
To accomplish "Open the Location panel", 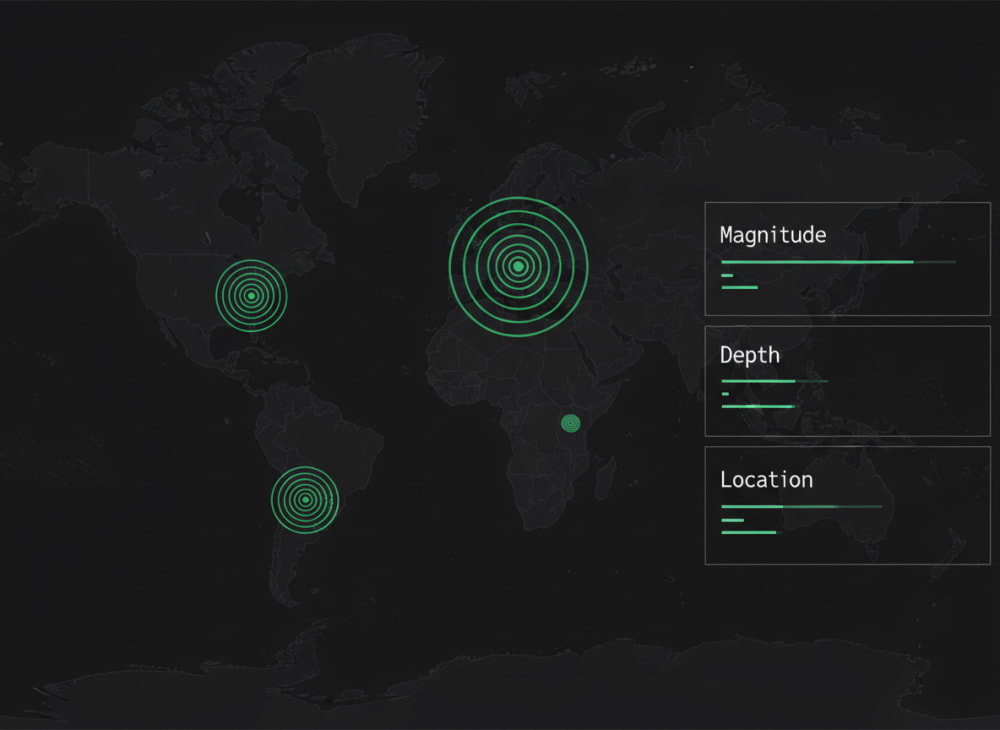I will point(766,479).
